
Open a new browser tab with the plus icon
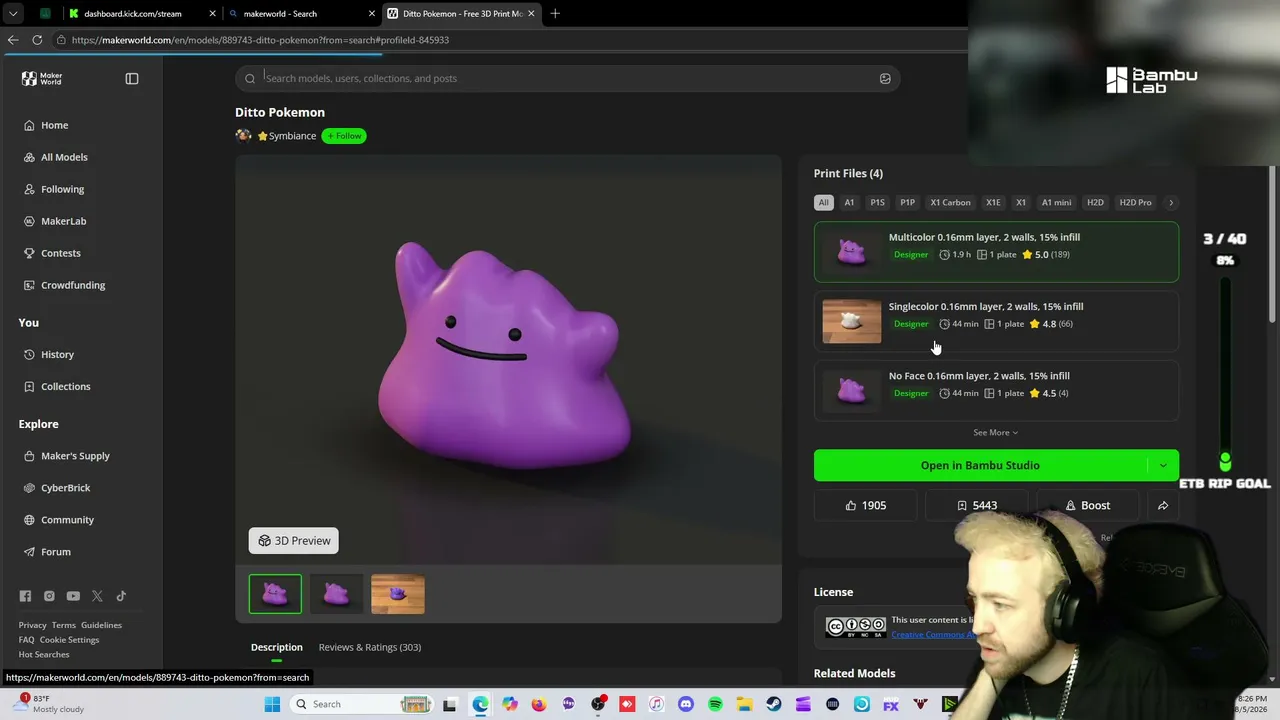(x=555, y=14)
